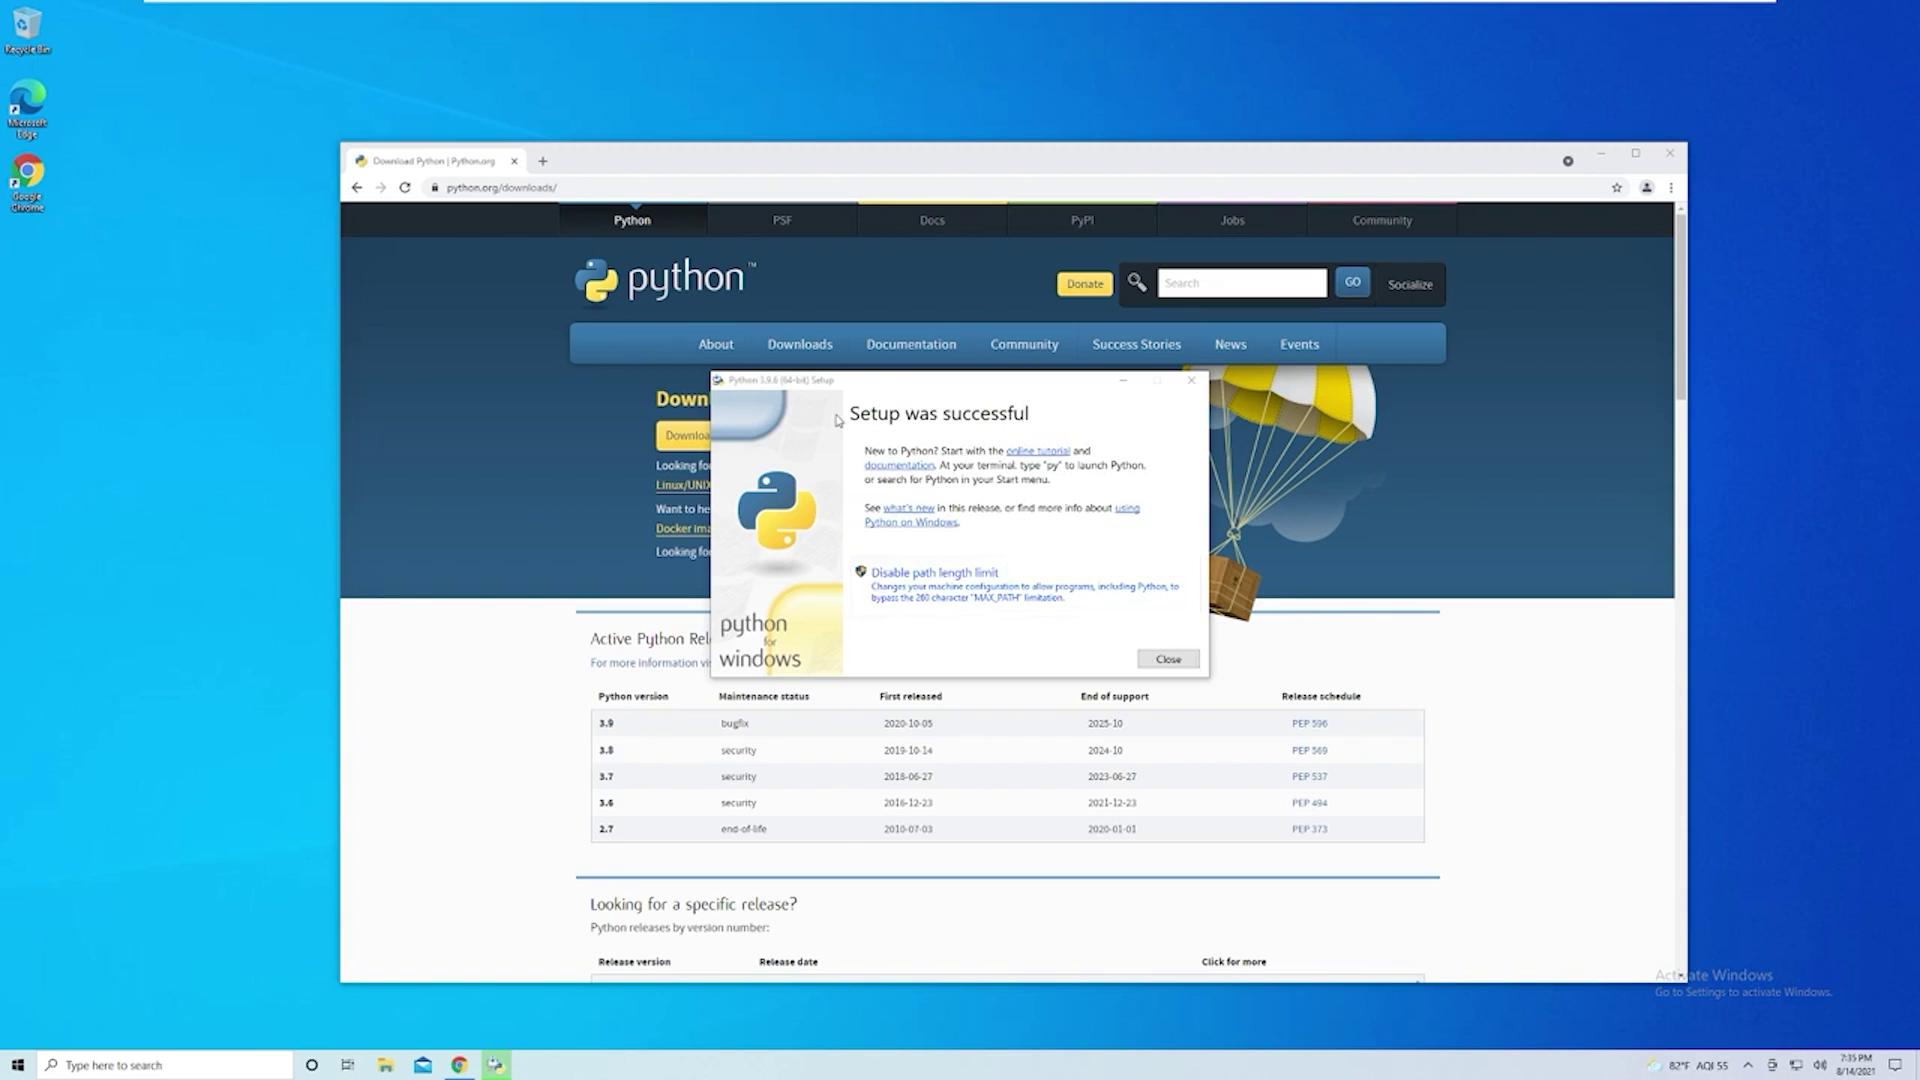Select Docs top navigation tab

932,220
